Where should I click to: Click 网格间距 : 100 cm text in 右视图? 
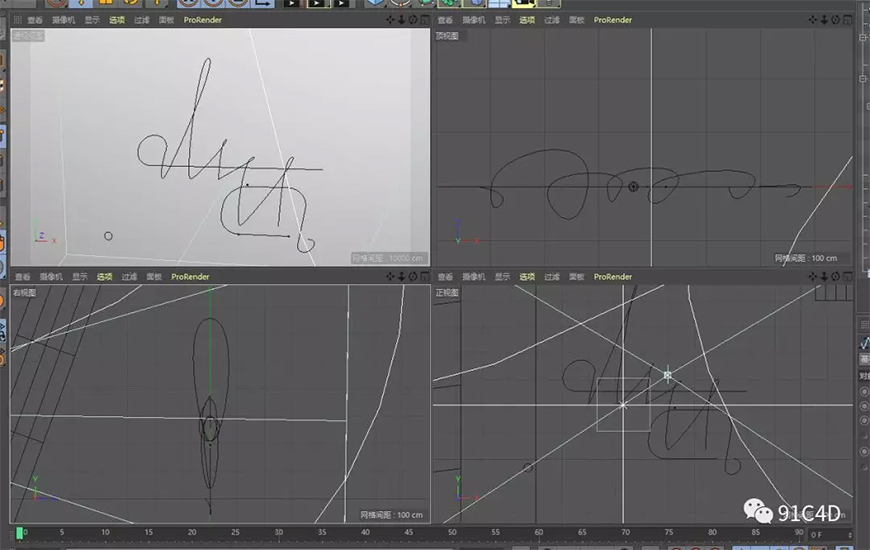[391, 515]
